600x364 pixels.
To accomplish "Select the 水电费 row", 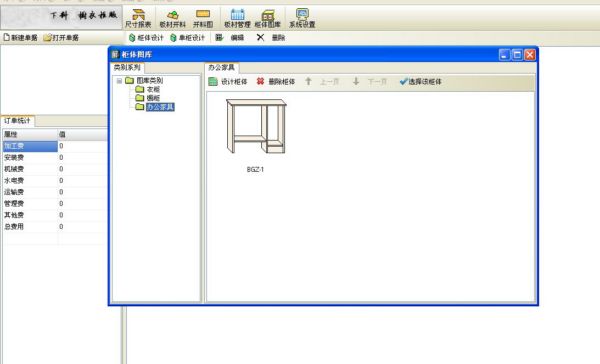I will [x=55, y=180].
